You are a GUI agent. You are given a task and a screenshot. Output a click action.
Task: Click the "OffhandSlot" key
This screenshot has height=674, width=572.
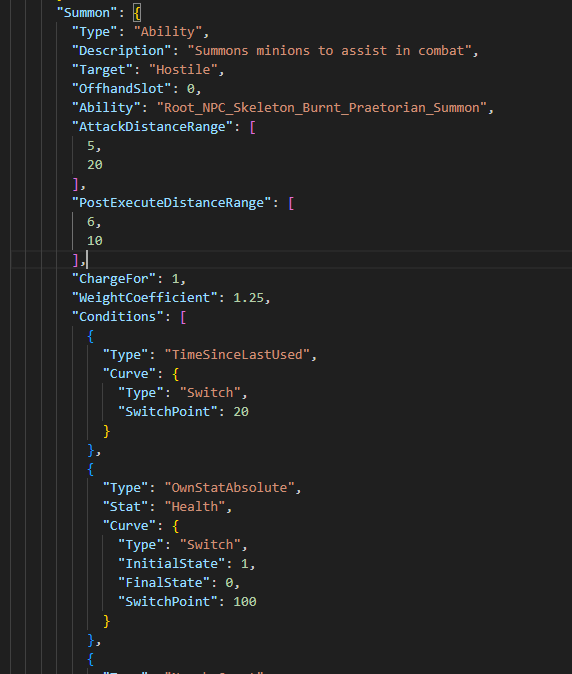122,89
